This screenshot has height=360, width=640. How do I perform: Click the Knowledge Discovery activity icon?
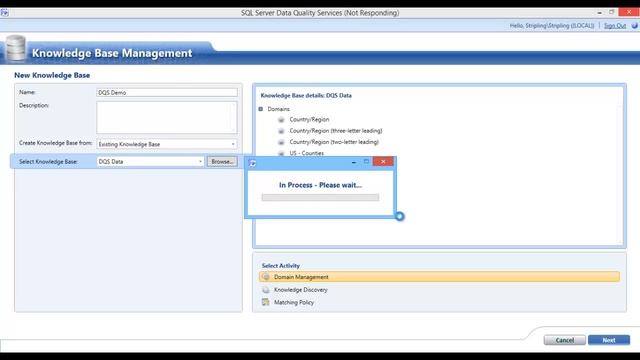(x=266, y=290)
